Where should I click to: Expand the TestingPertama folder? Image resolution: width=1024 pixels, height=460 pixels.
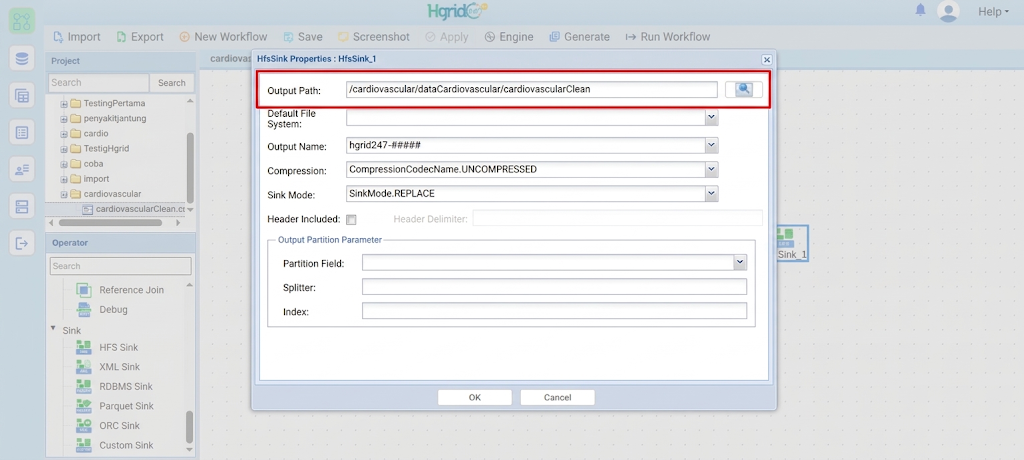coord(64,103)
